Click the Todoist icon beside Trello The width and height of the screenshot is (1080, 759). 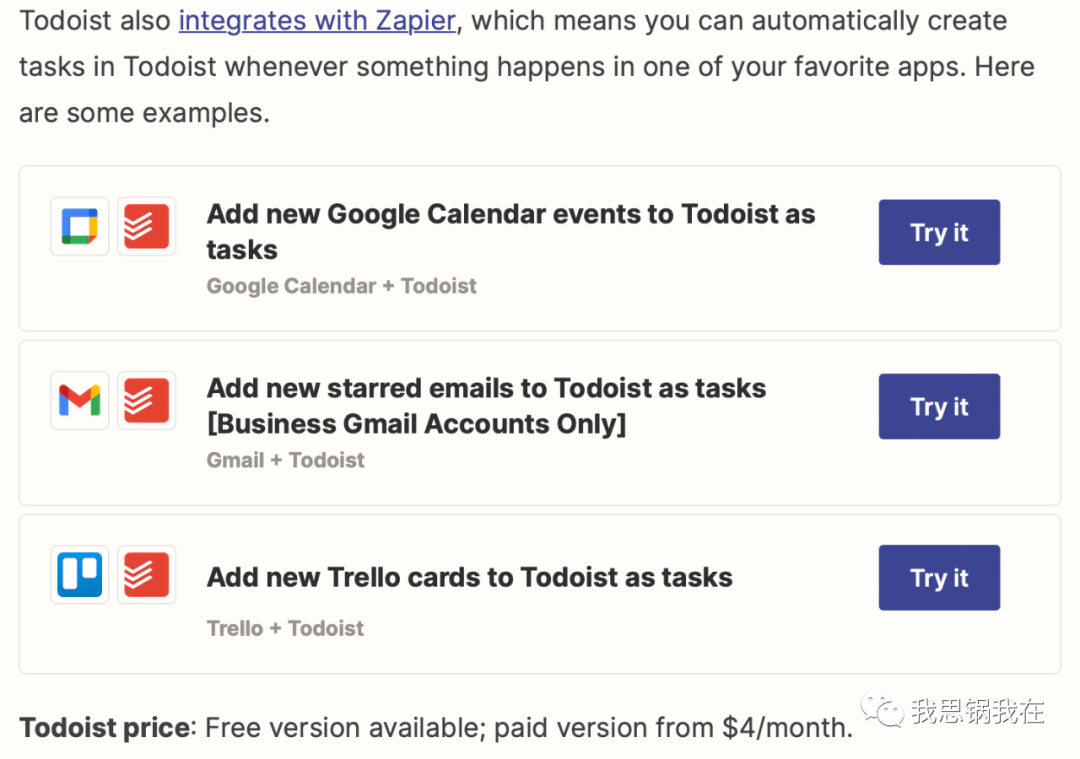point(146,575)
